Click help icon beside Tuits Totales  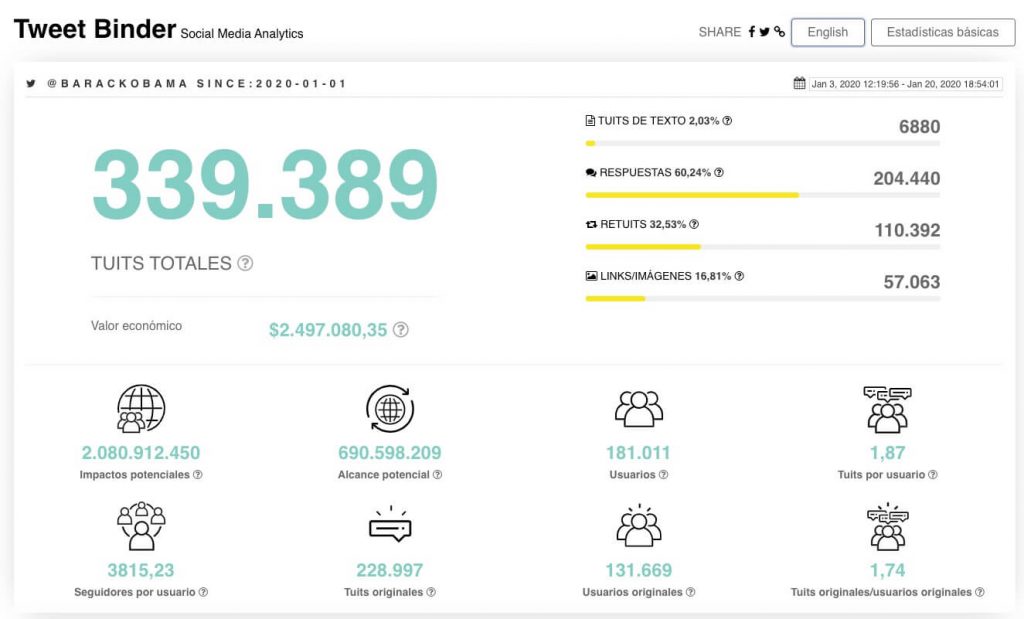pos(245,263)
